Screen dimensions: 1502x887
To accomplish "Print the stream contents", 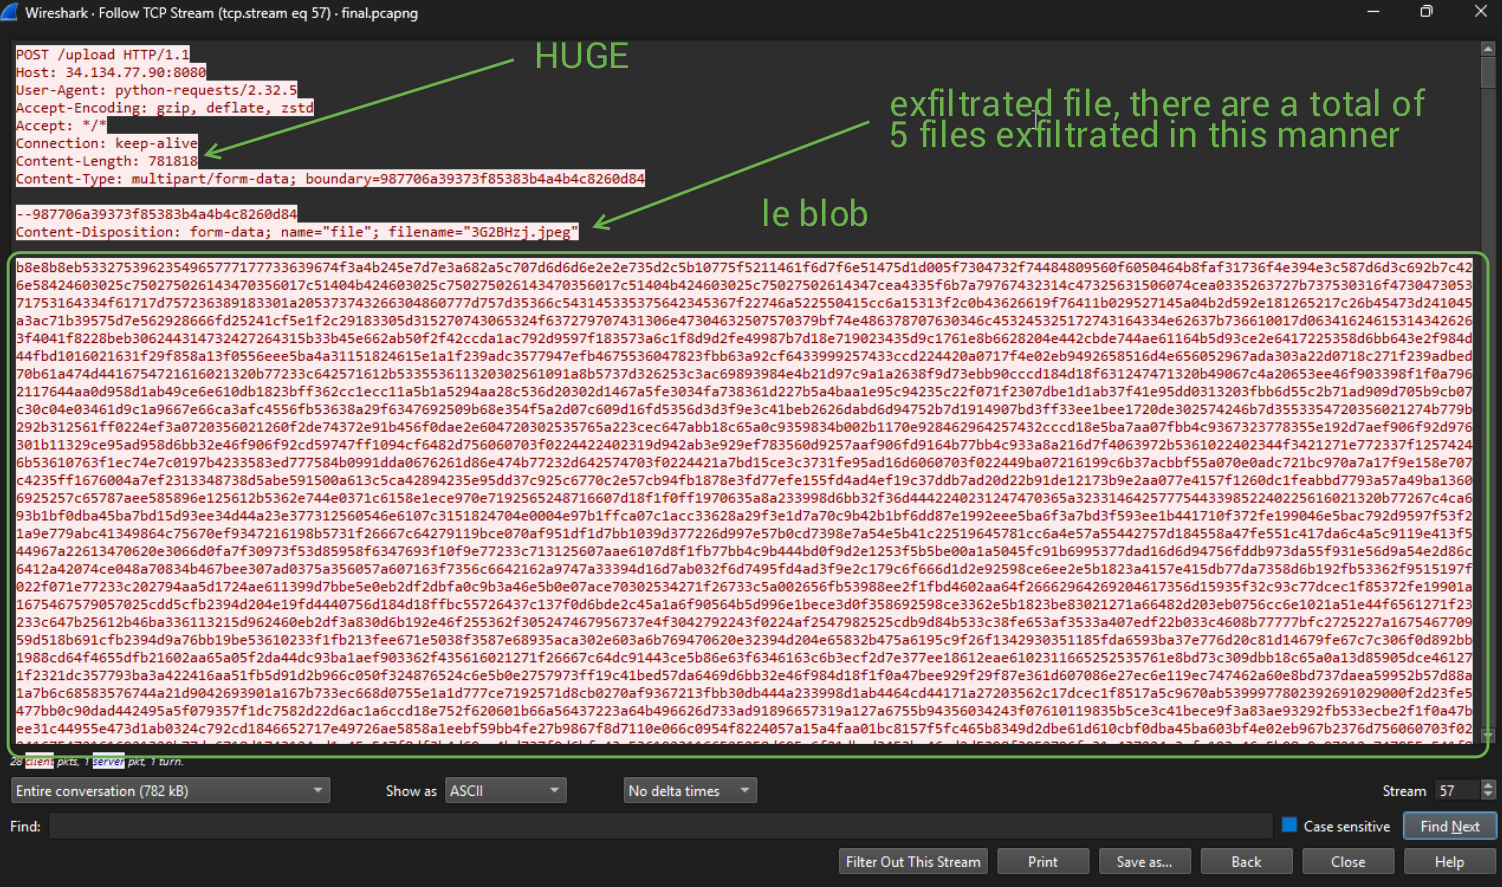I will (x=1042, y=862).
